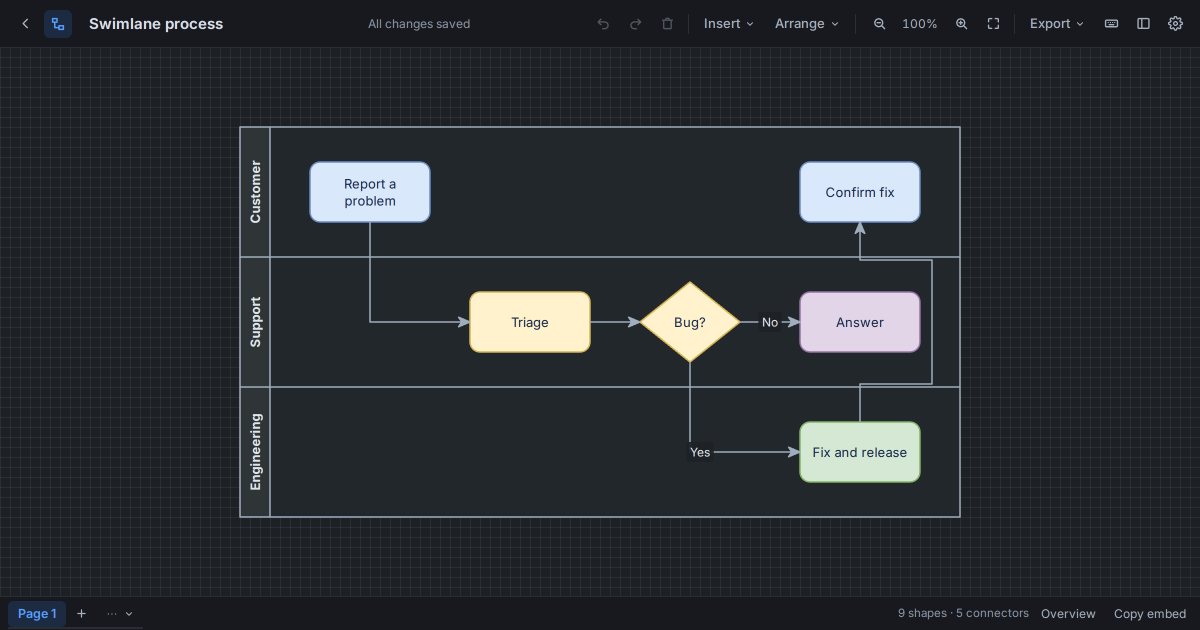Click the 100% zoom level
1200x630 pixels.
(920, 24)
